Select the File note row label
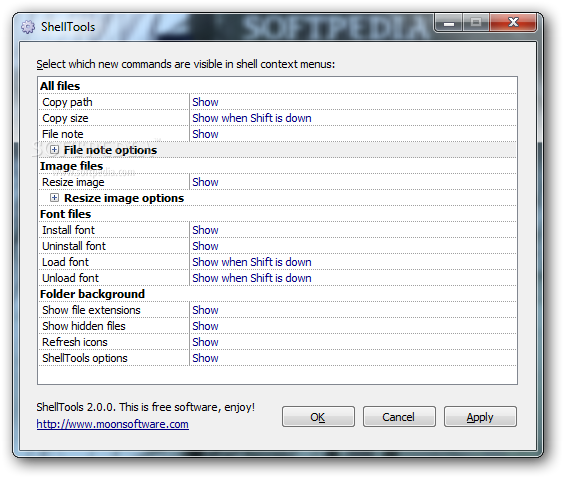 tap(63, 134)
